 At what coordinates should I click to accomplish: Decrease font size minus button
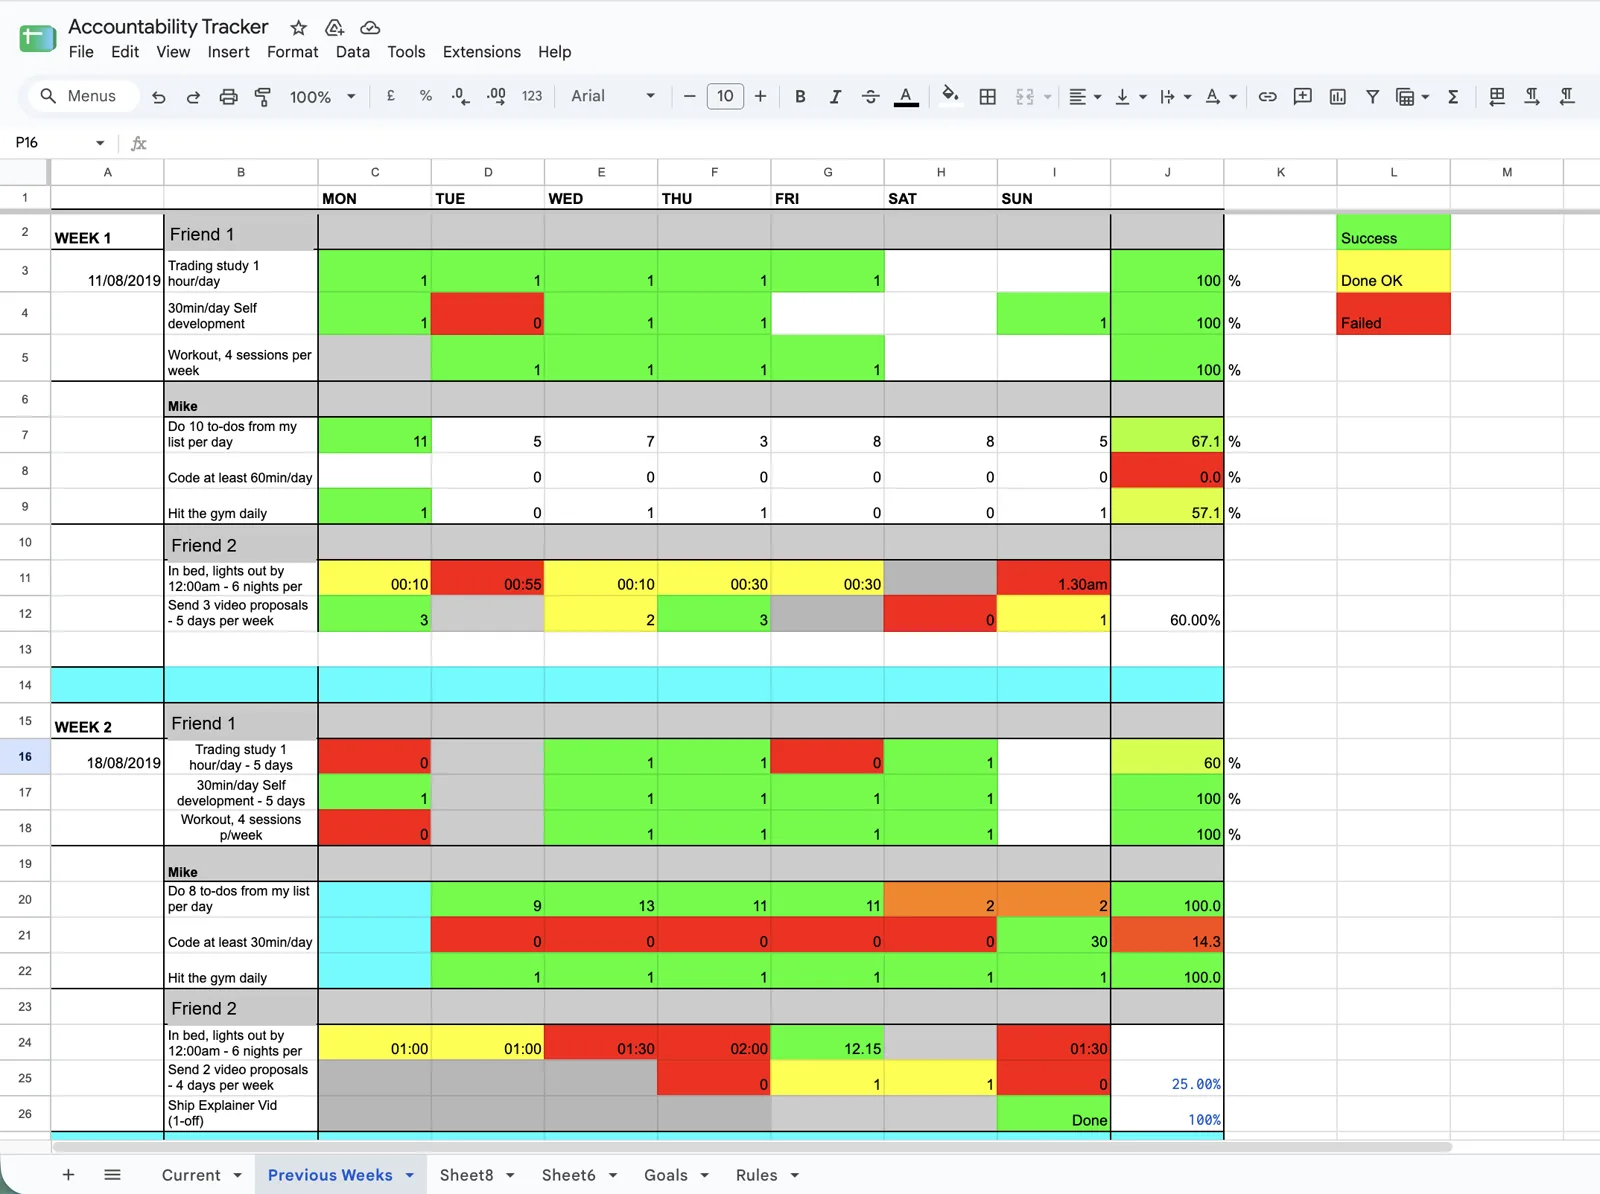(689, 96)
